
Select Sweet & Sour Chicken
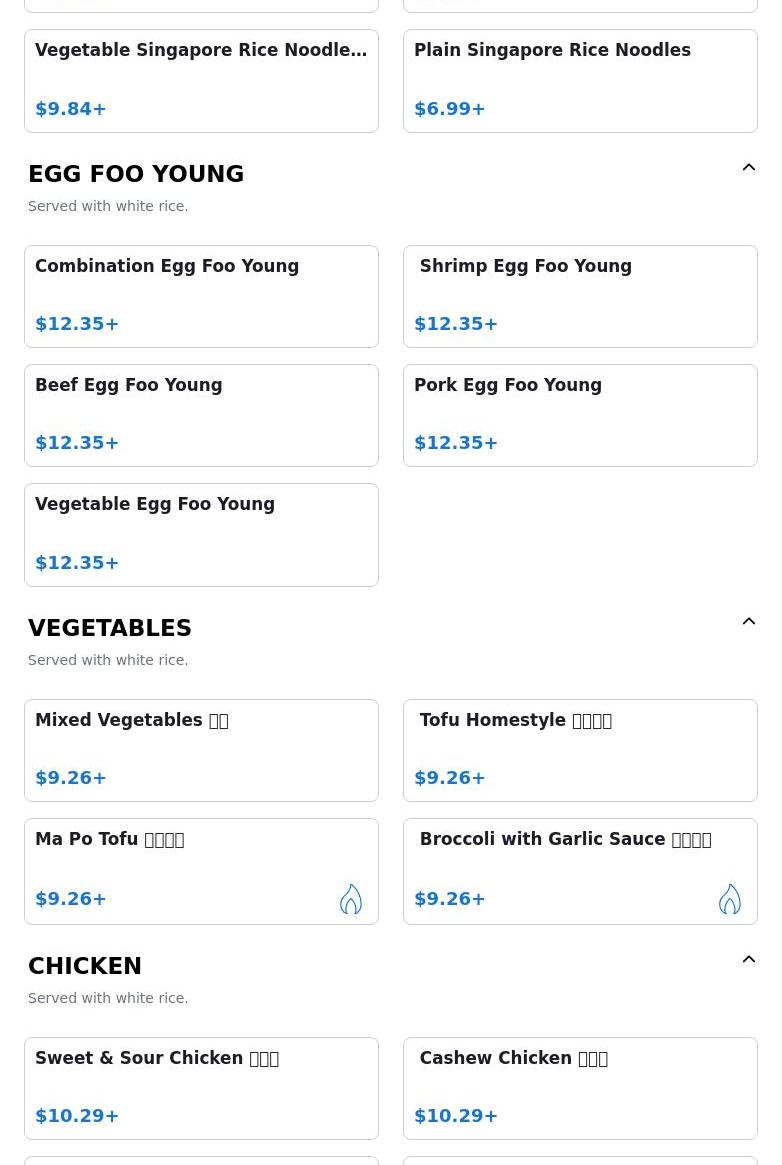point(201,1088)
